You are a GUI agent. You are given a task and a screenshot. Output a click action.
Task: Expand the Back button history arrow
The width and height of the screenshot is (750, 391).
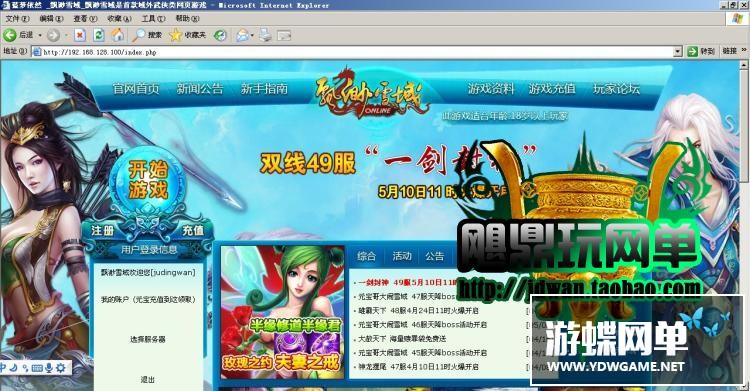coord(40,35)
